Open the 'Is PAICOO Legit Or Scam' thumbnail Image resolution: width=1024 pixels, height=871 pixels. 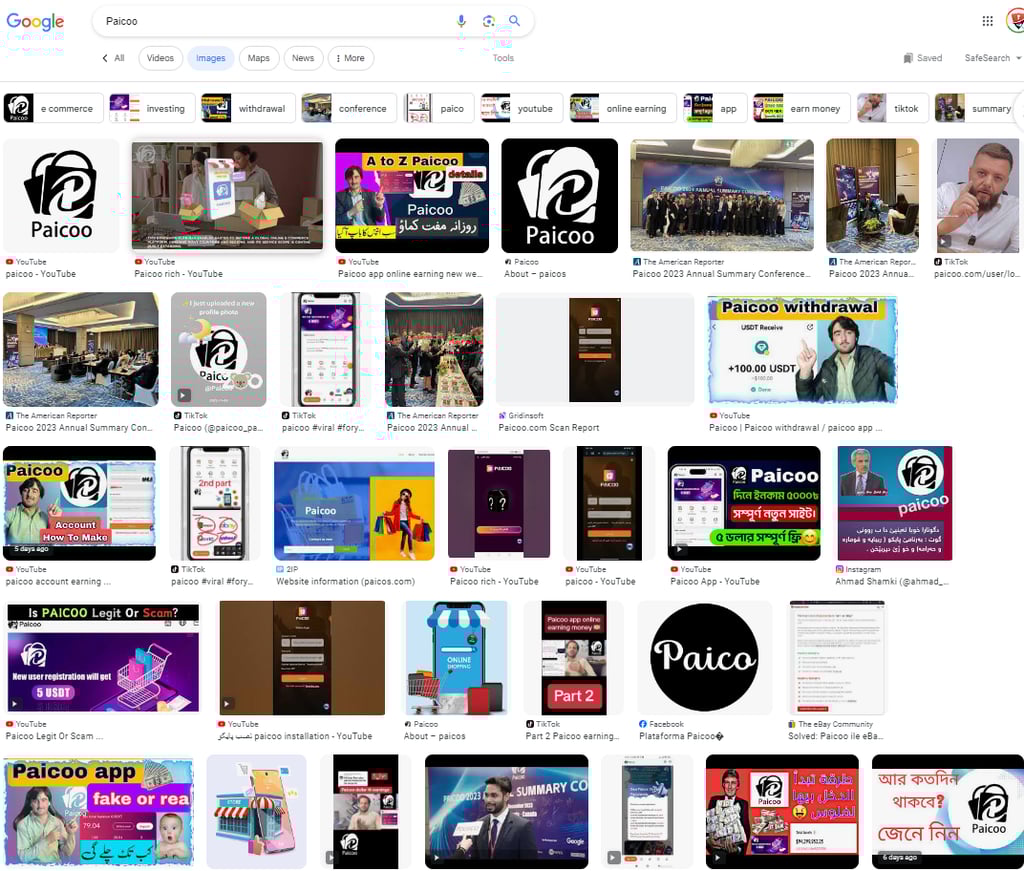[103, 657]
